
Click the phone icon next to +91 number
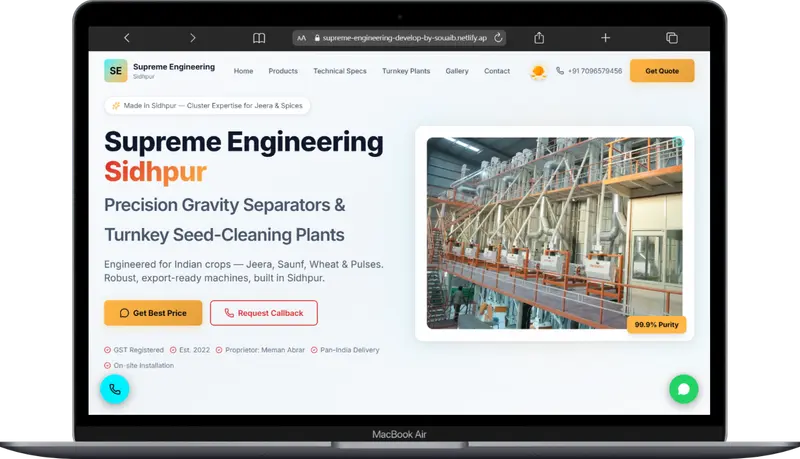coord(560,71)
